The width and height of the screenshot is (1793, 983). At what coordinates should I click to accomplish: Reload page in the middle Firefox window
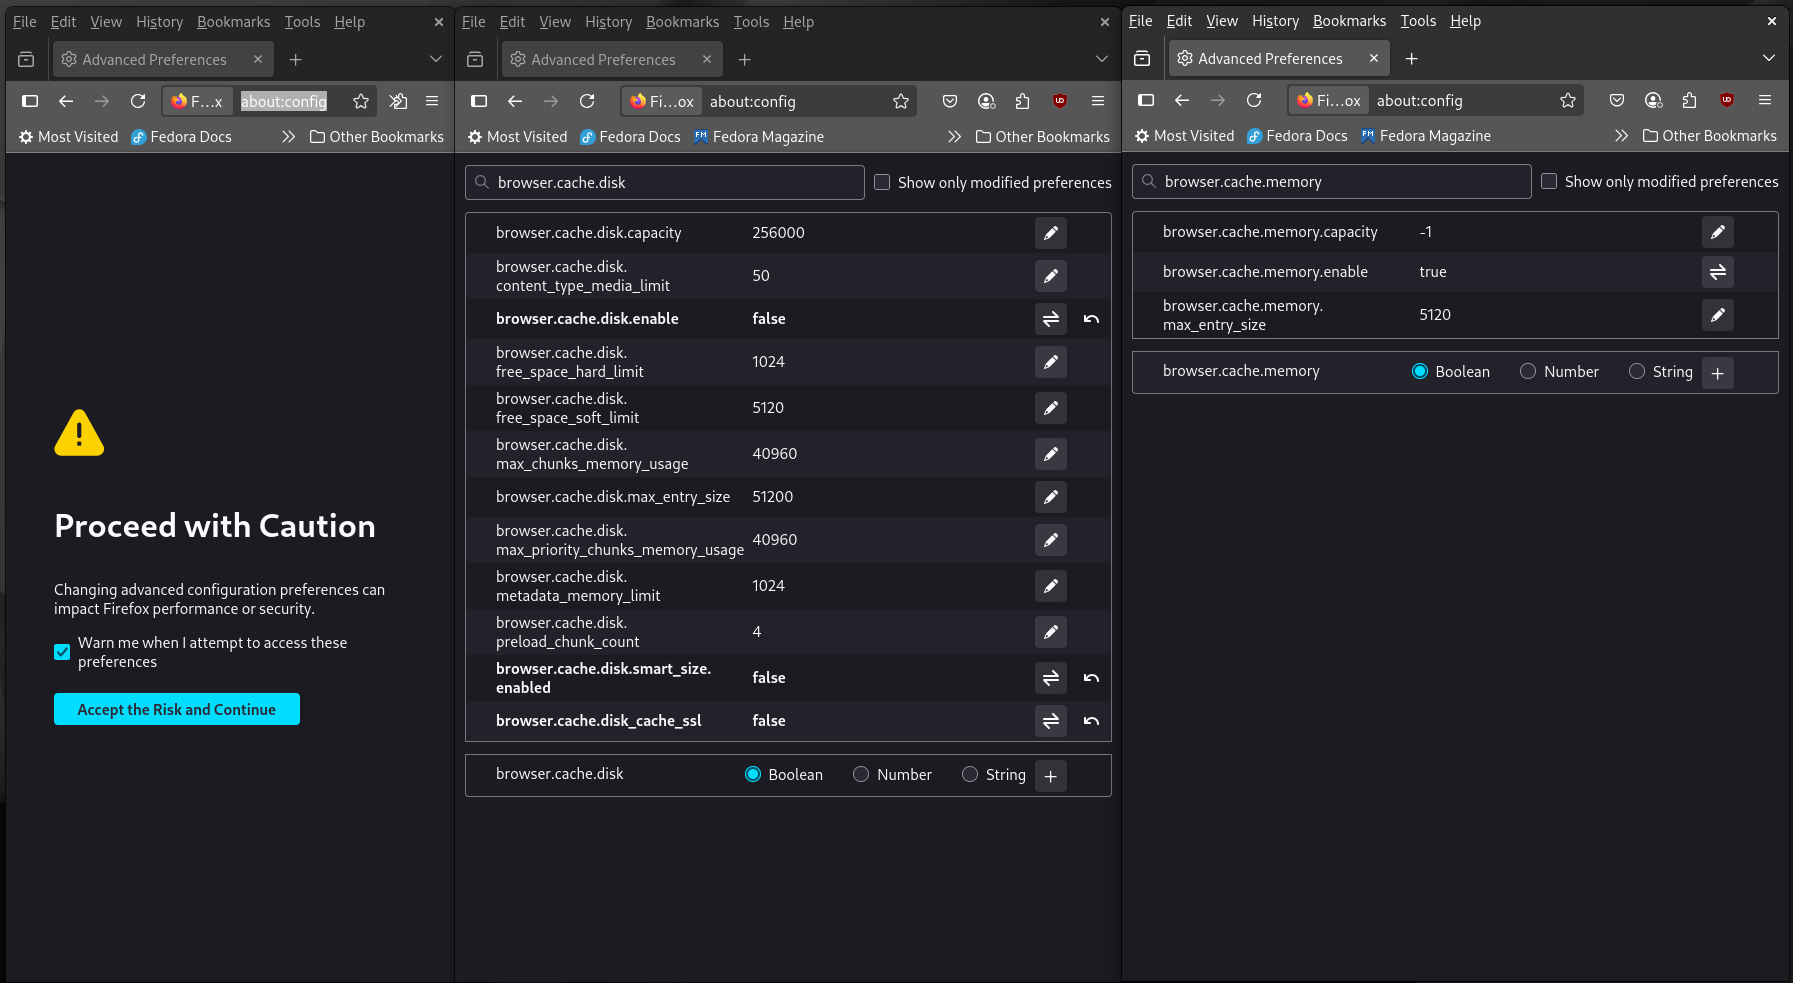click(587, 101)
